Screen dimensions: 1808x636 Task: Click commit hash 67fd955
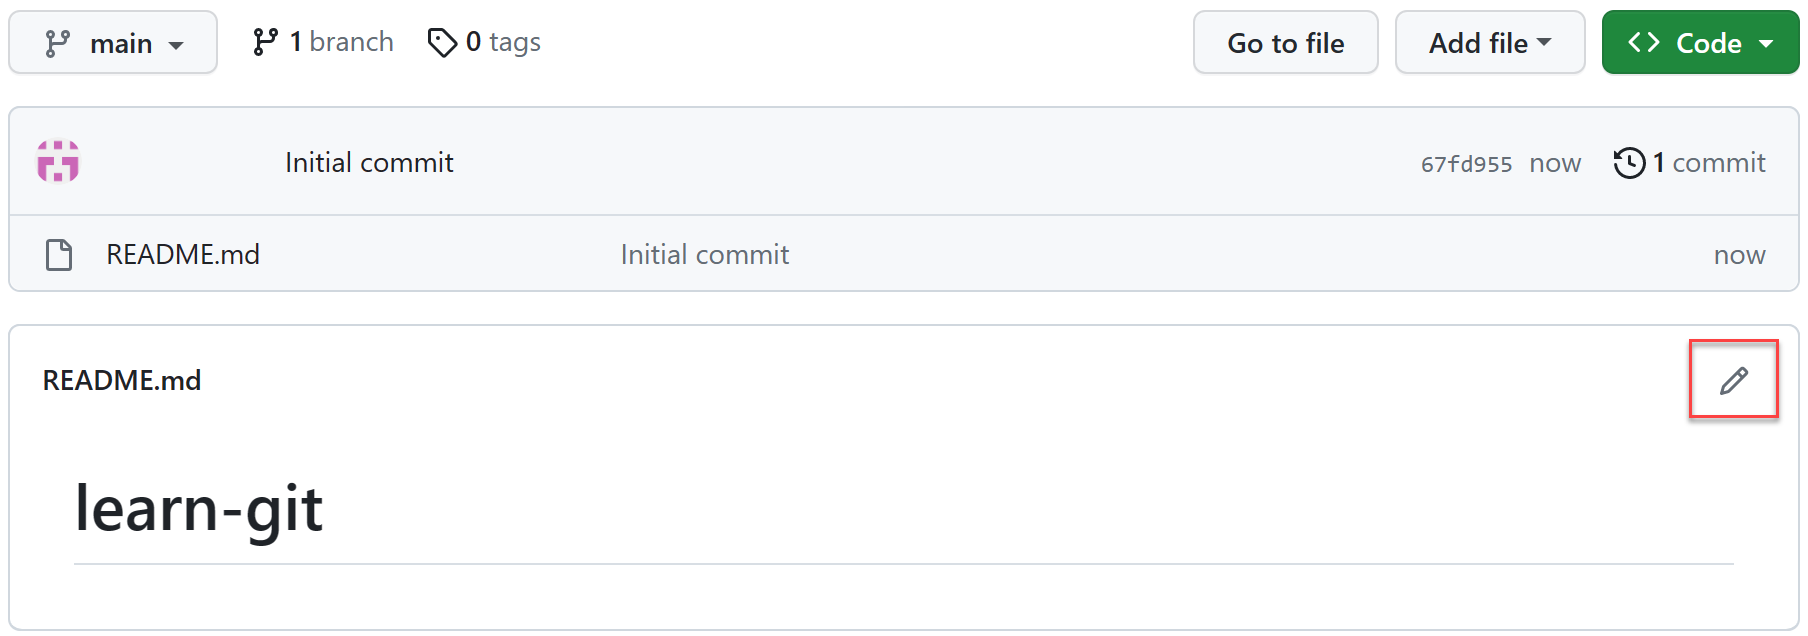1465,163
